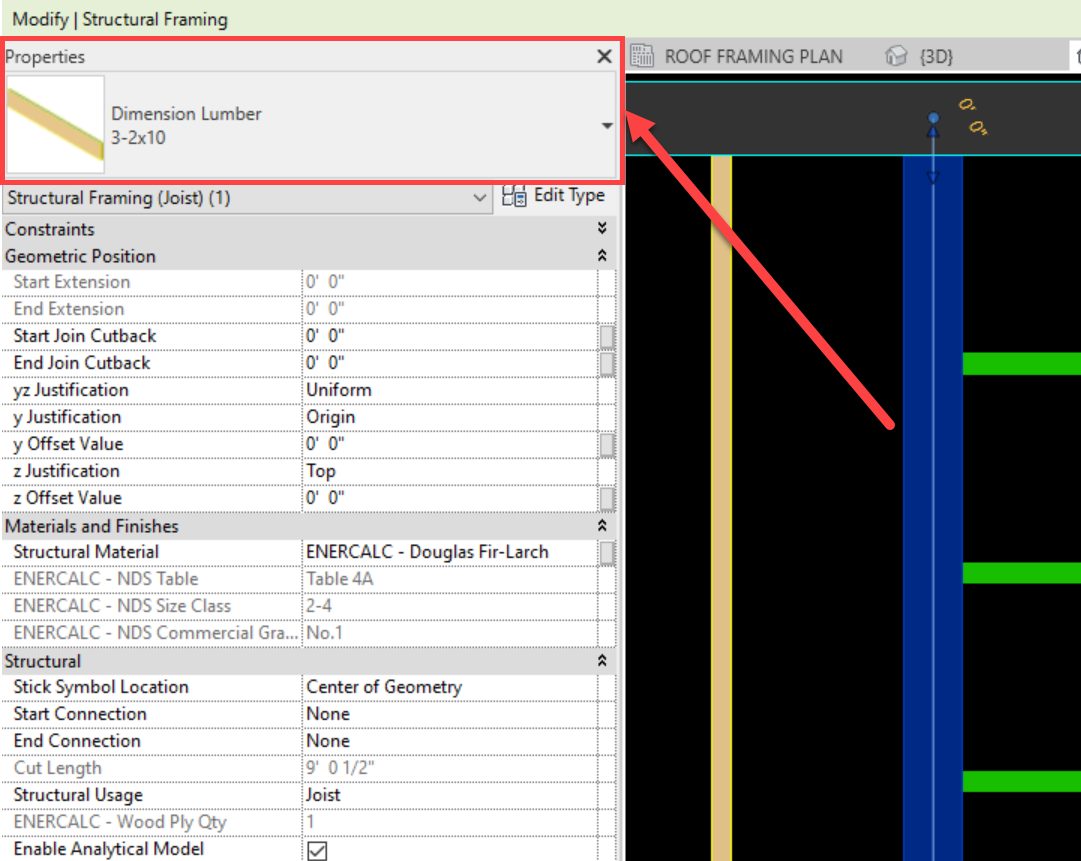Click the Cut Length value 9' 0 1/2"
The image size is (1081, 861).
pyautogui.click(x=449, y=768)
